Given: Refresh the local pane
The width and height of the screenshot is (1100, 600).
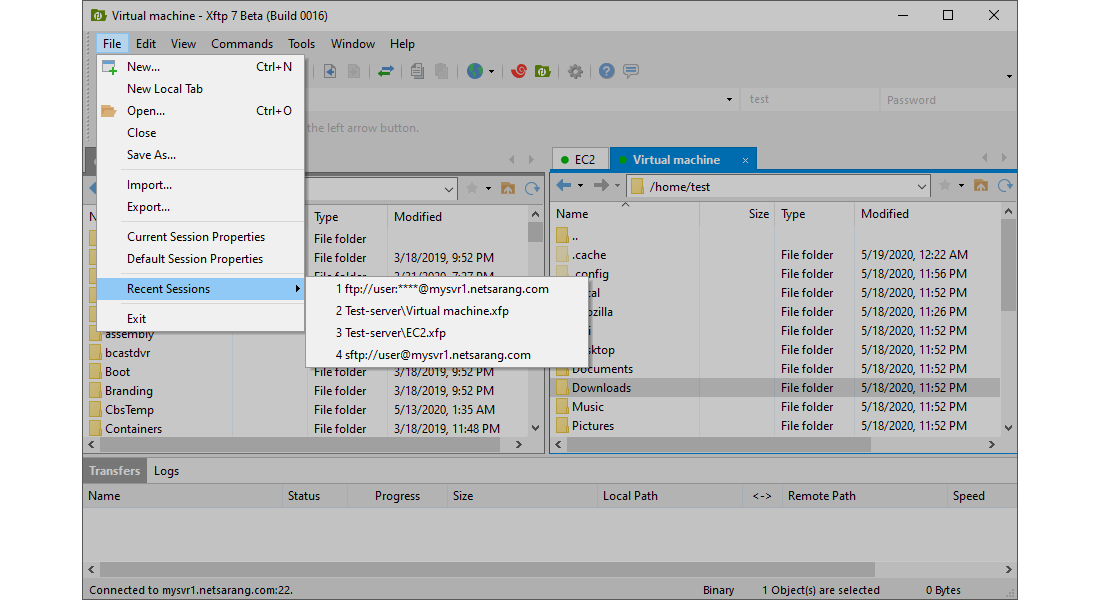Looking at the screenshot, I should 532,188.
